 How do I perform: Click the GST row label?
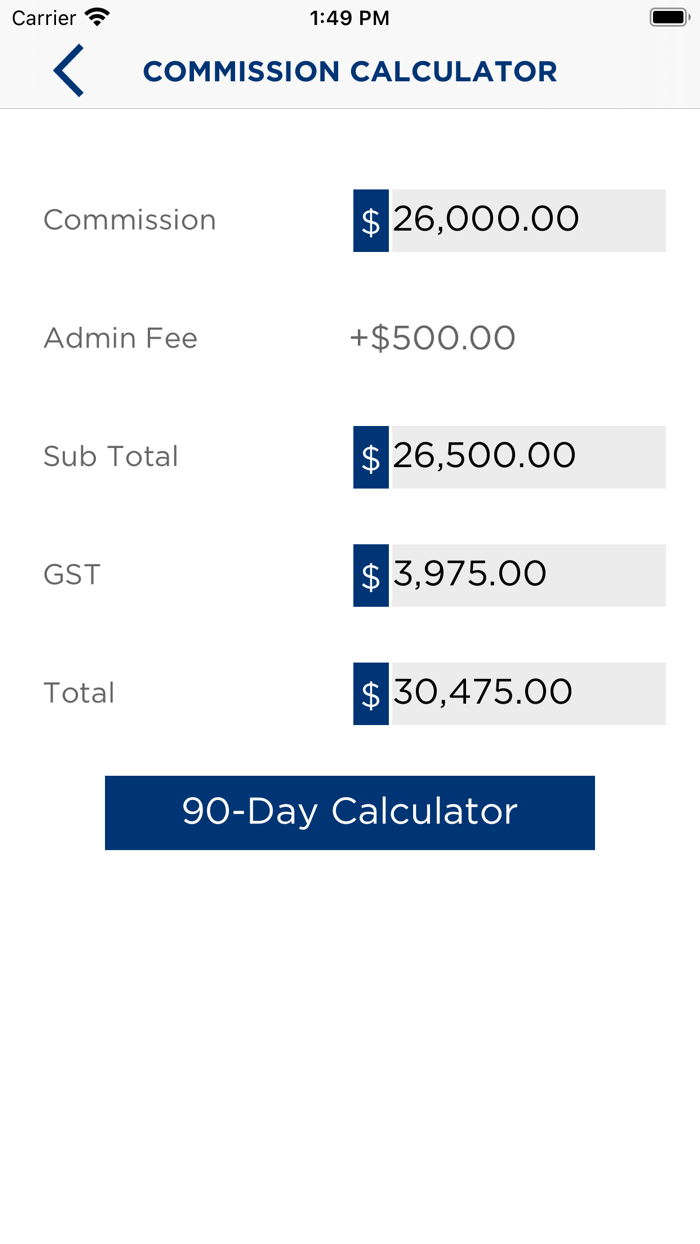[x=70, y=575]
